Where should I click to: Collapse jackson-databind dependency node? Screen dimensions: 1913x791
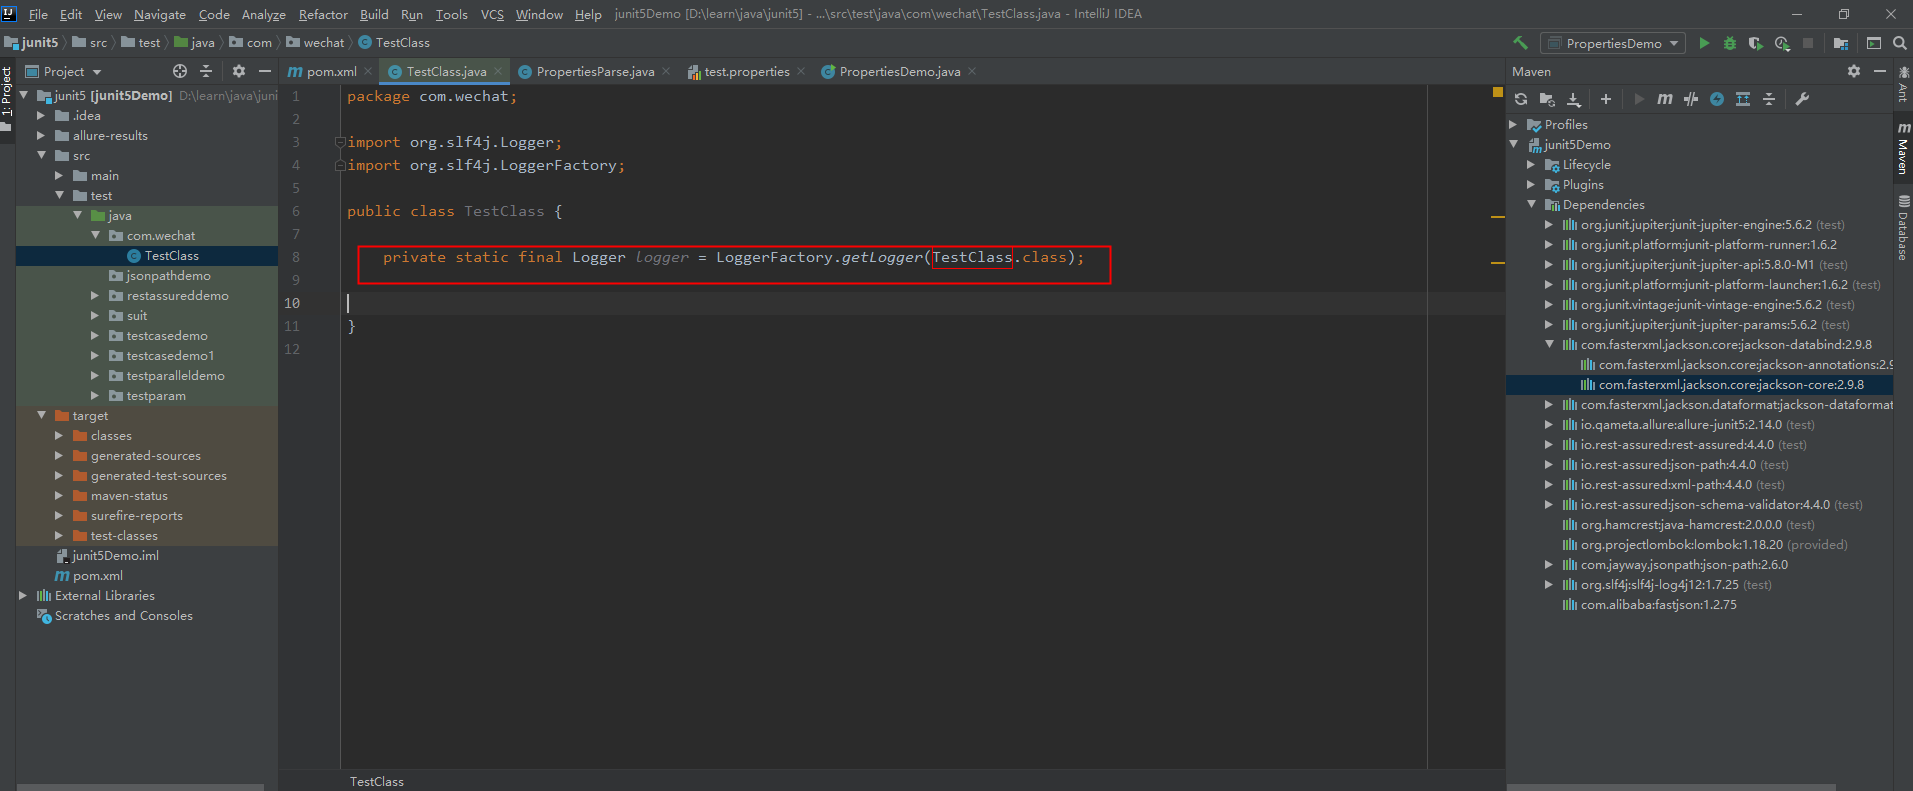pos(1549,344)
